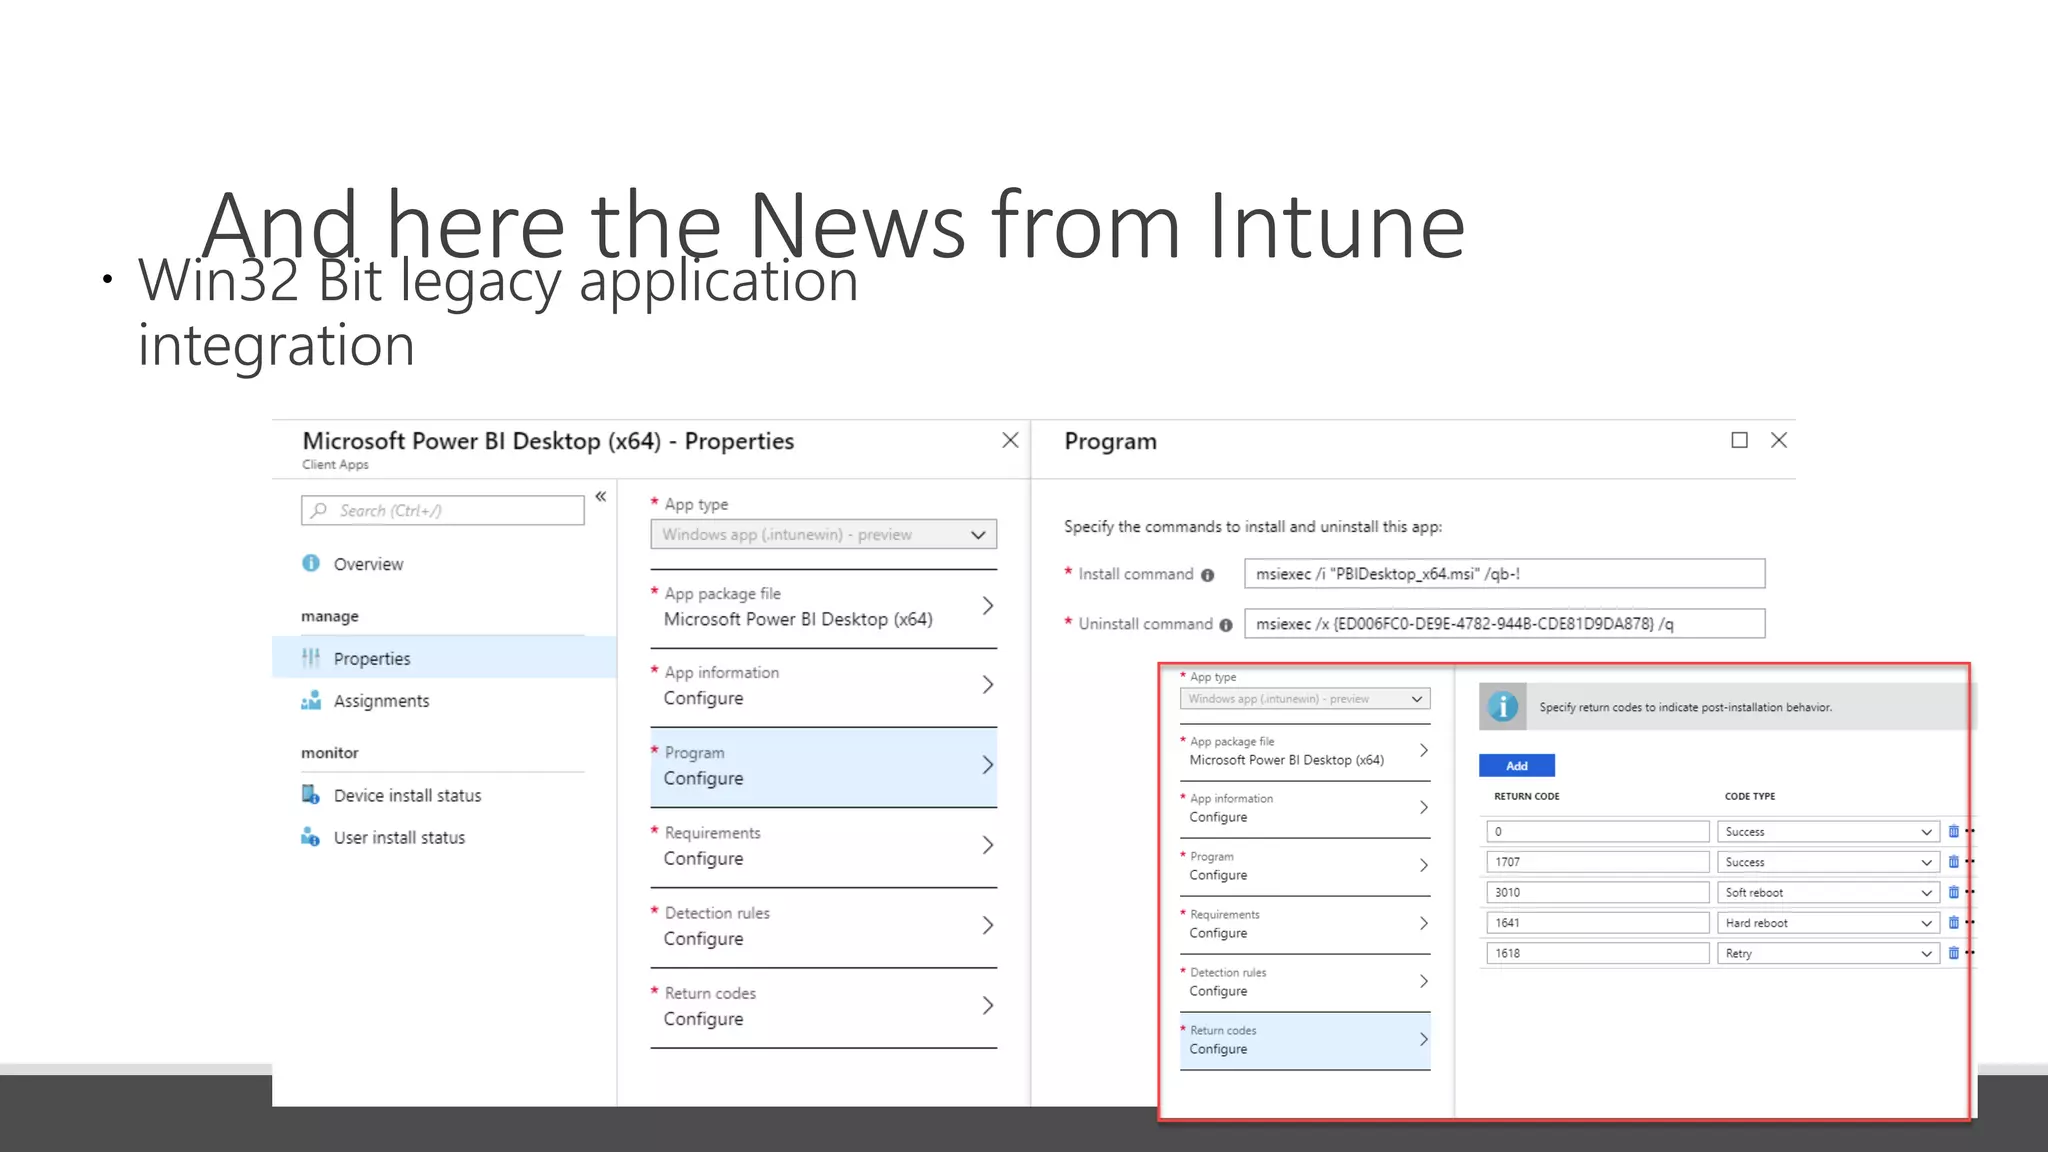Maximize the Program blade

click(x=1740, y=440)
